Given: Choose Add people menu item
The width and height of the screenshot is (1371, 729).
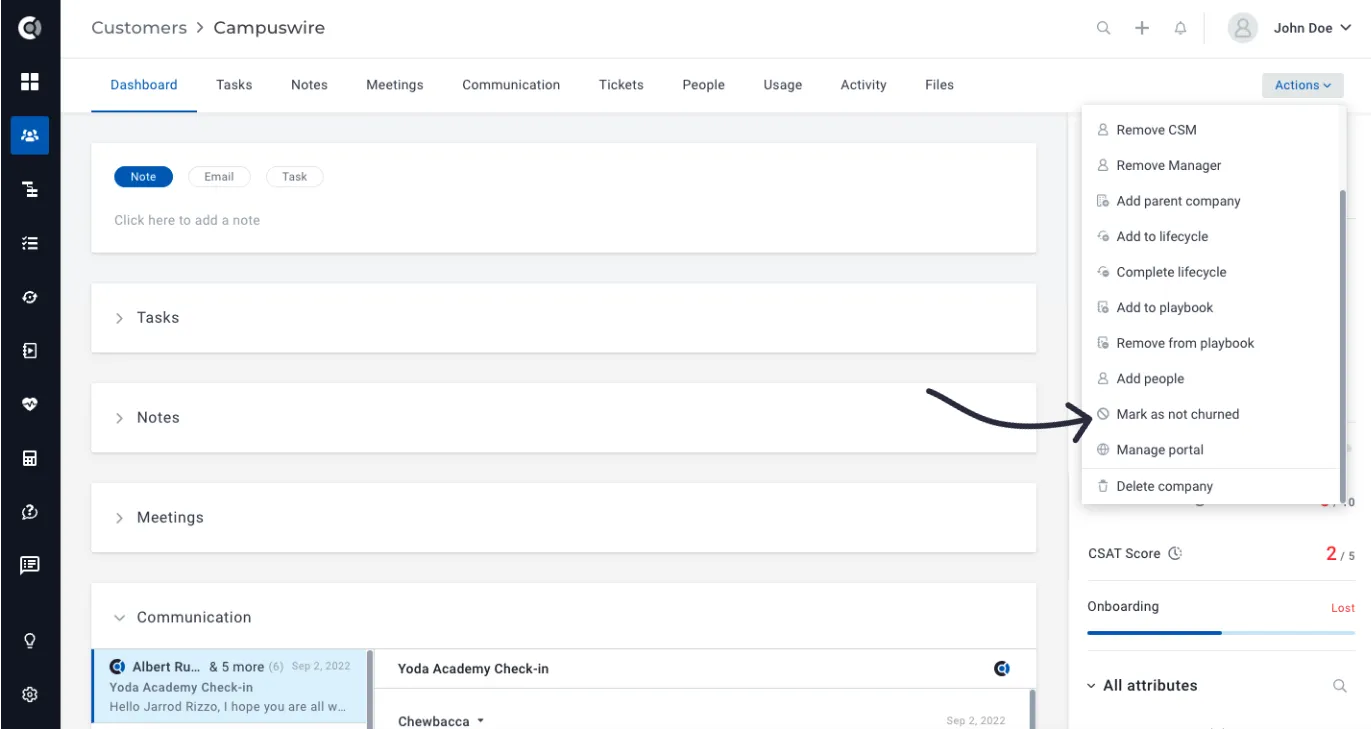Looking at the screenshot, I should click(1210, 379).
